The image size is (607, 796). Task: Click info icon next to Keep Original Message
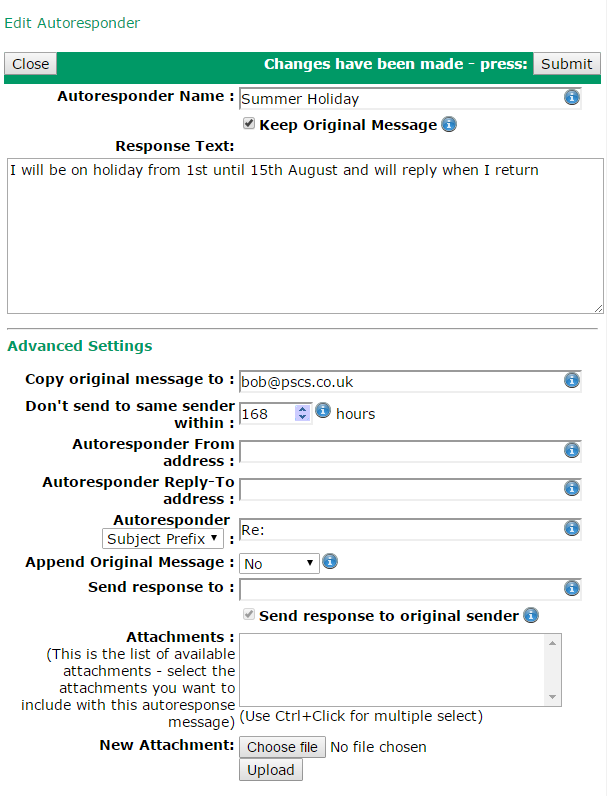pyautogui.click(x=449, y=124)
